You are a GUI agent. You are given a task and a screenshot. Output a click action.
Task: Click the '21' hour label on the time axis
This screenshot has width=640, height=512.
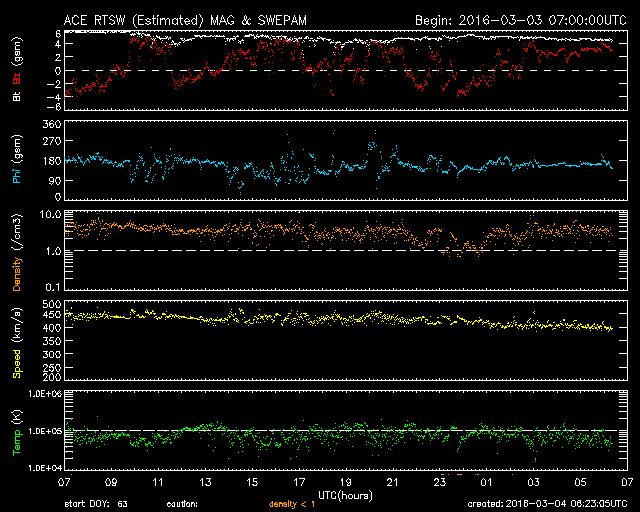click(392, 482)
